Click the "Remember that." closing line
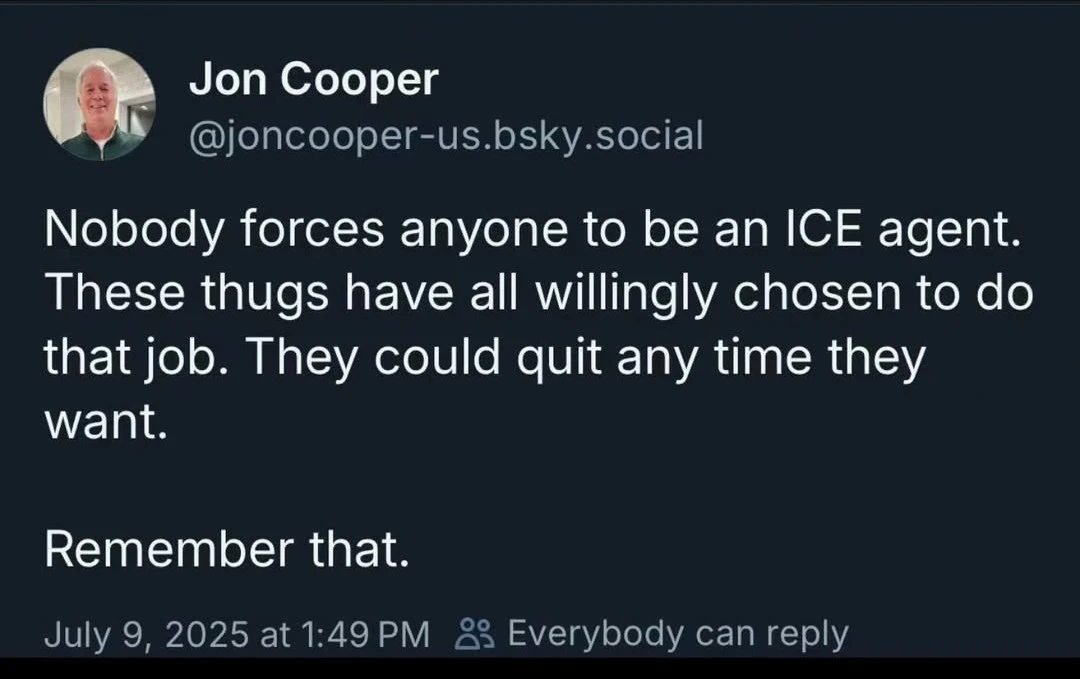The width and height of the screenshot is (1080, 679). click(x=226, y=549)
